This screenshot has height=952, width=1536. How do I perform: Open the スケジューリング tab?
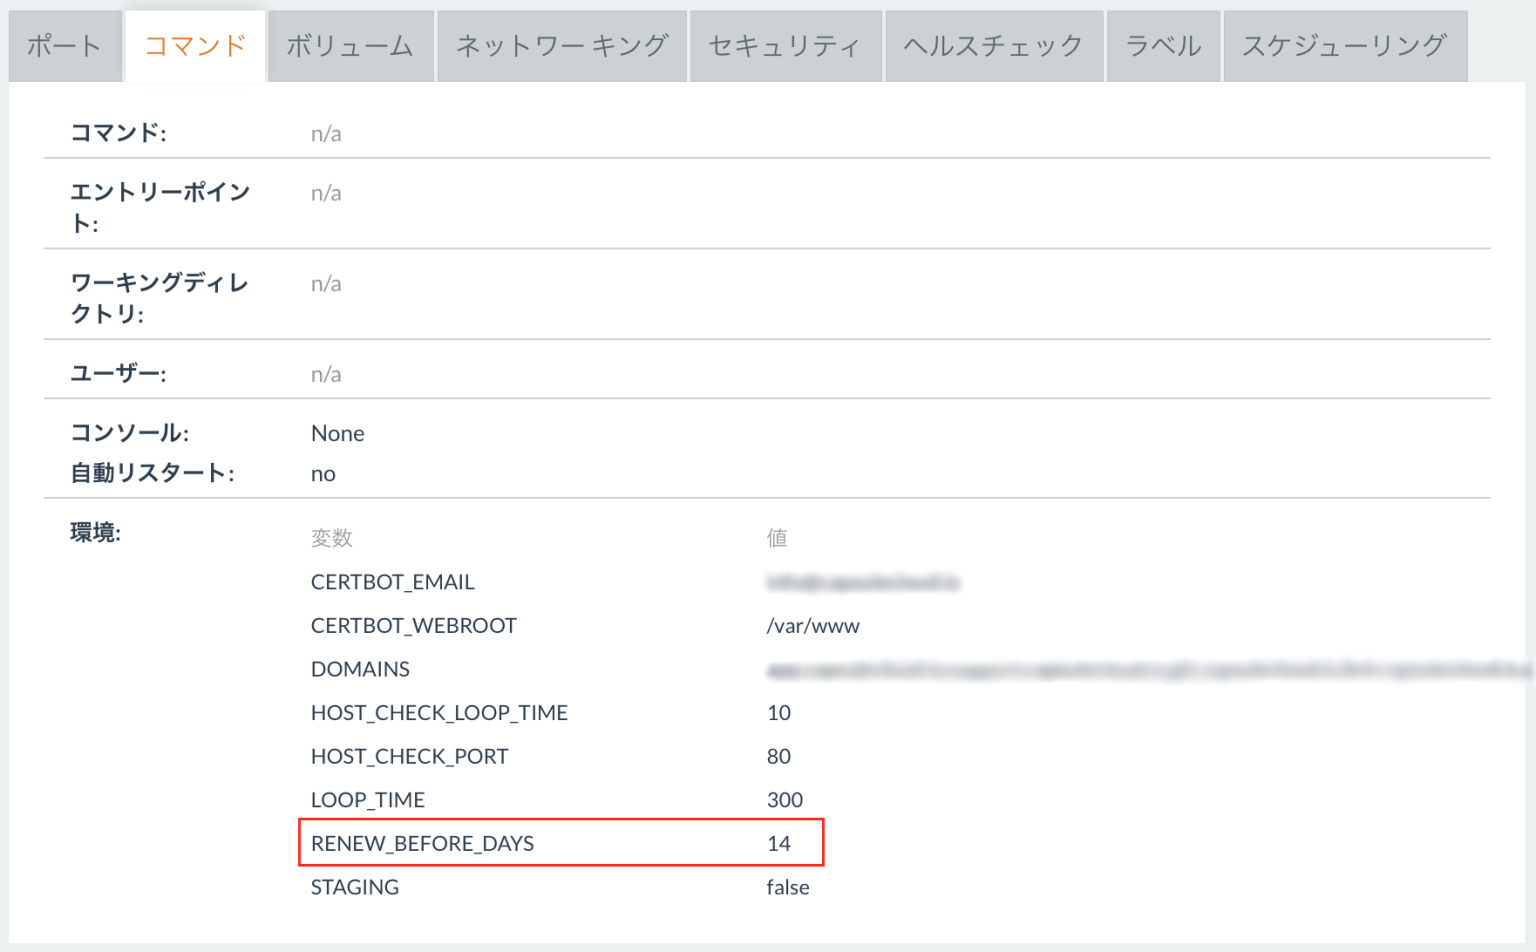click(1344, 45)
